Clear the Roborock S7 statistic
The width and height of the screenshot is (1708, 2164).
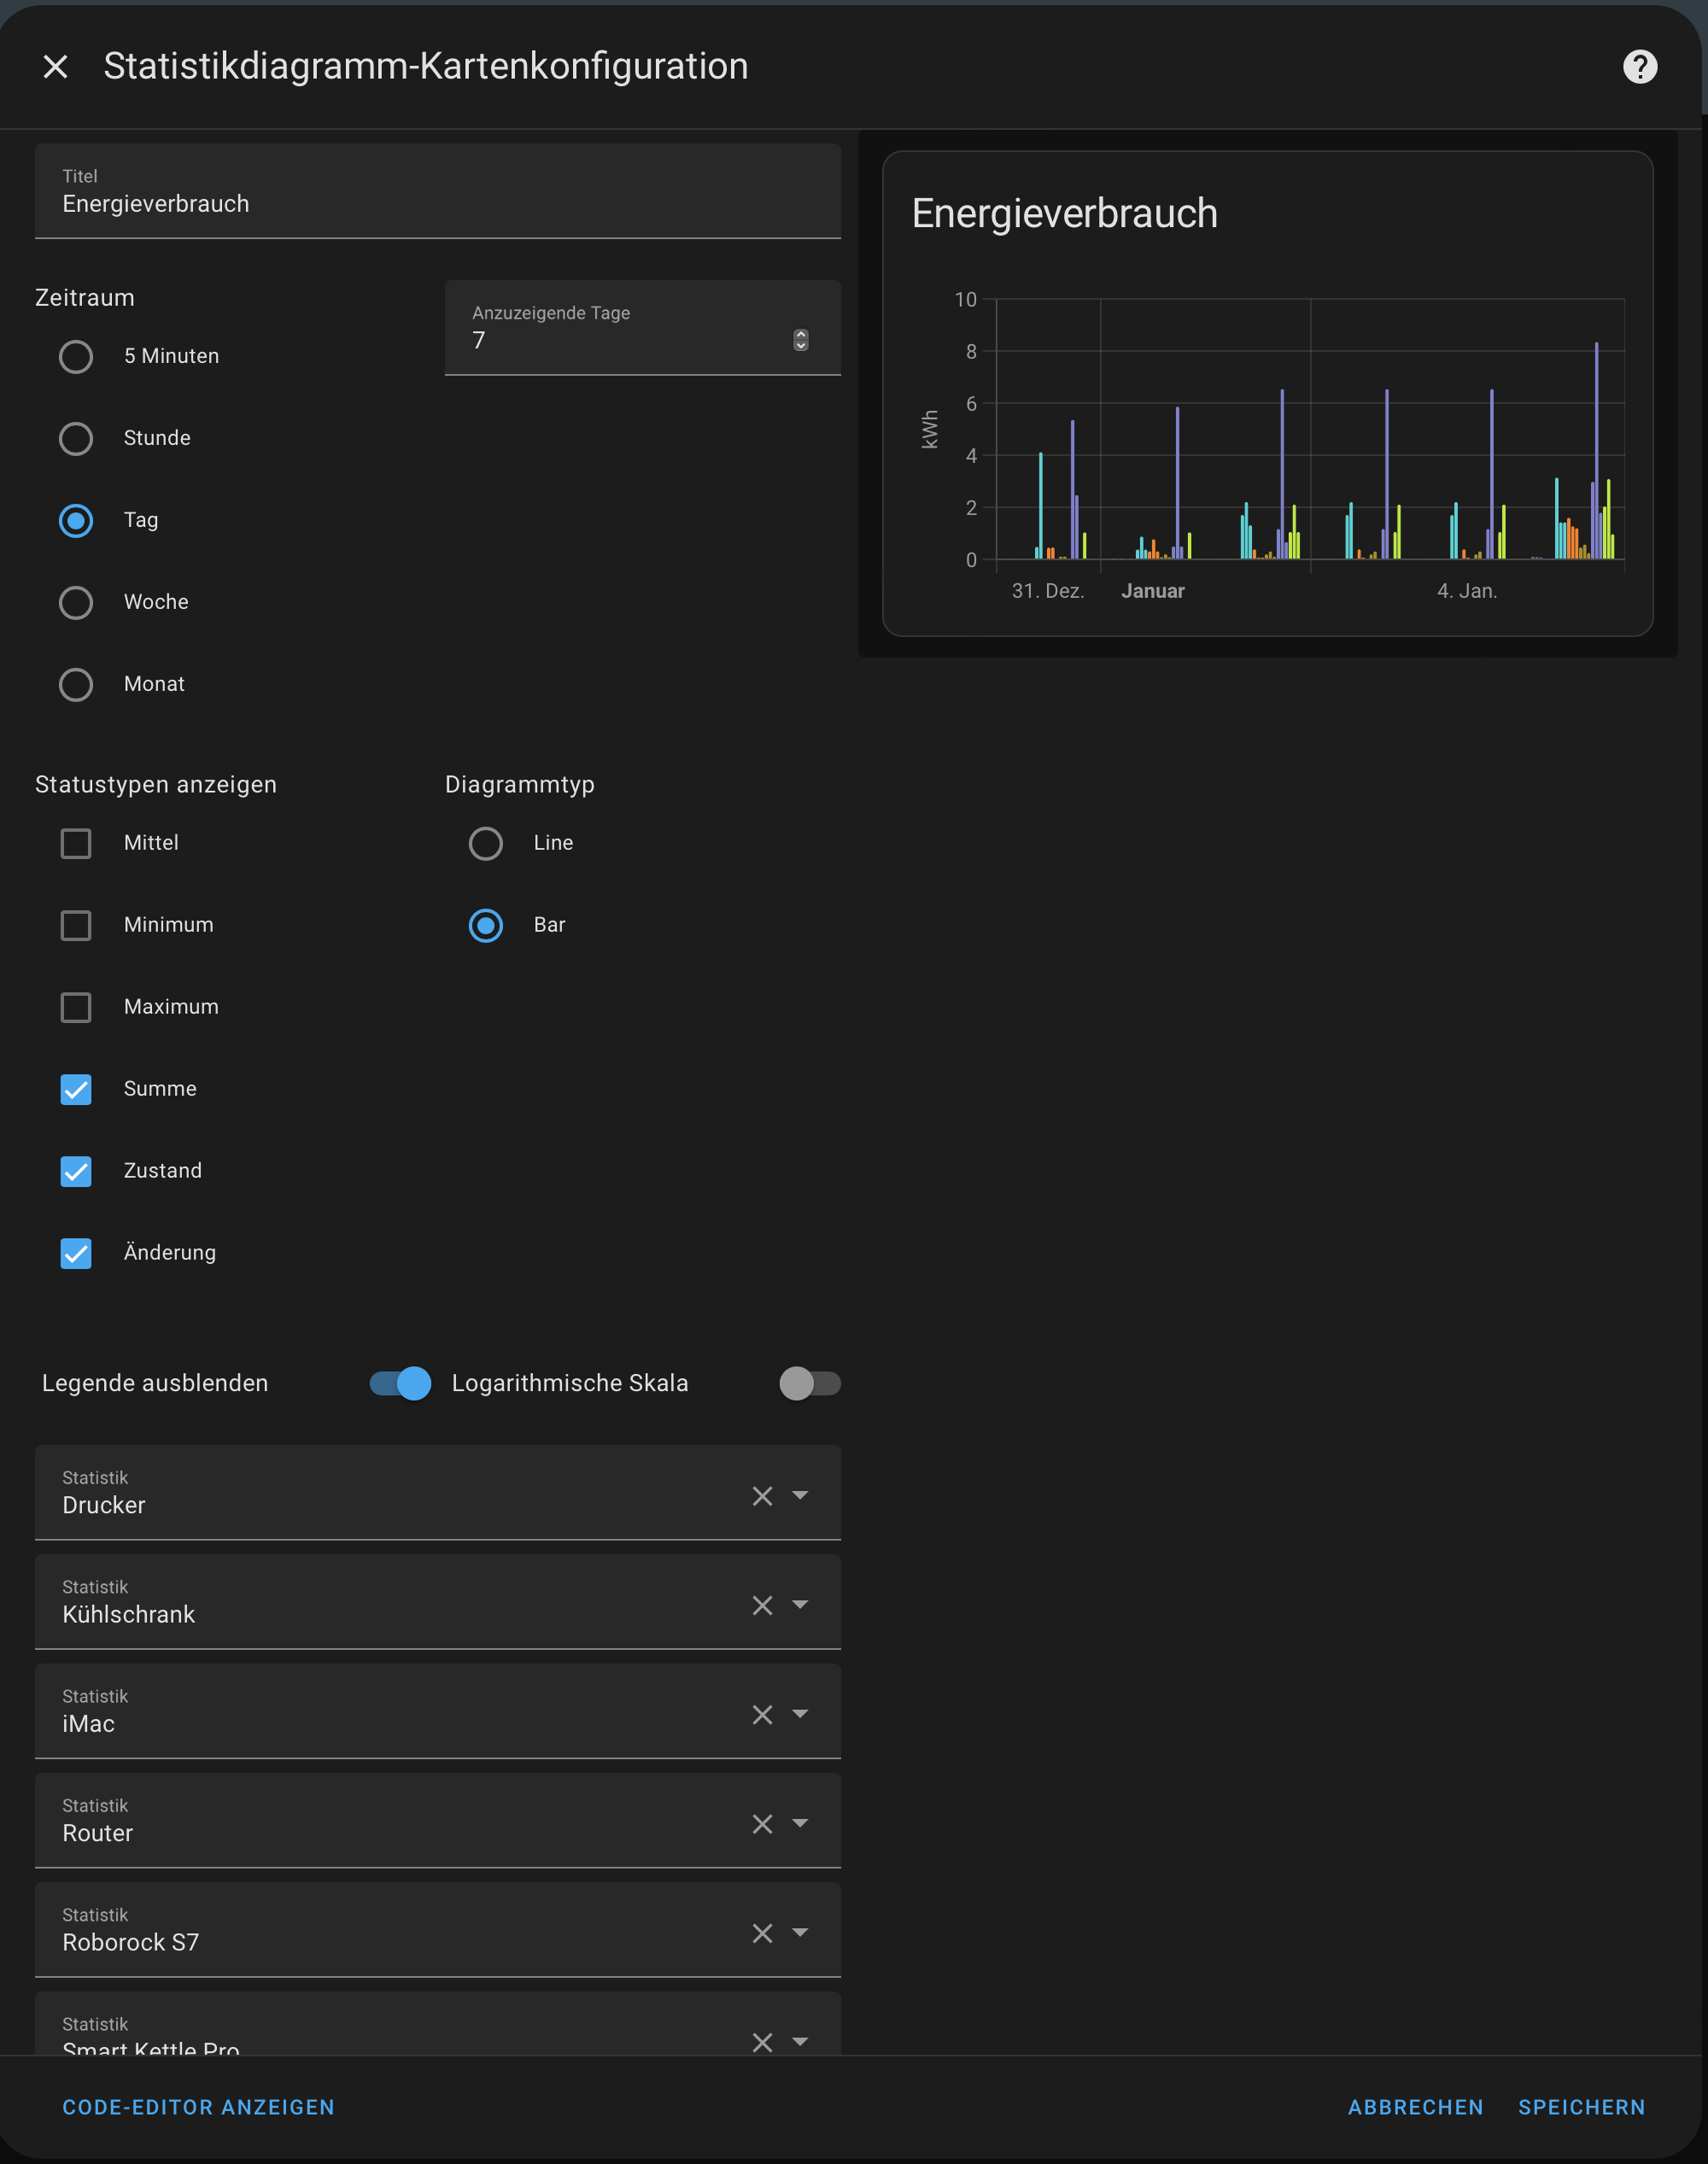pyautogui.click(x=762, y=1933)
